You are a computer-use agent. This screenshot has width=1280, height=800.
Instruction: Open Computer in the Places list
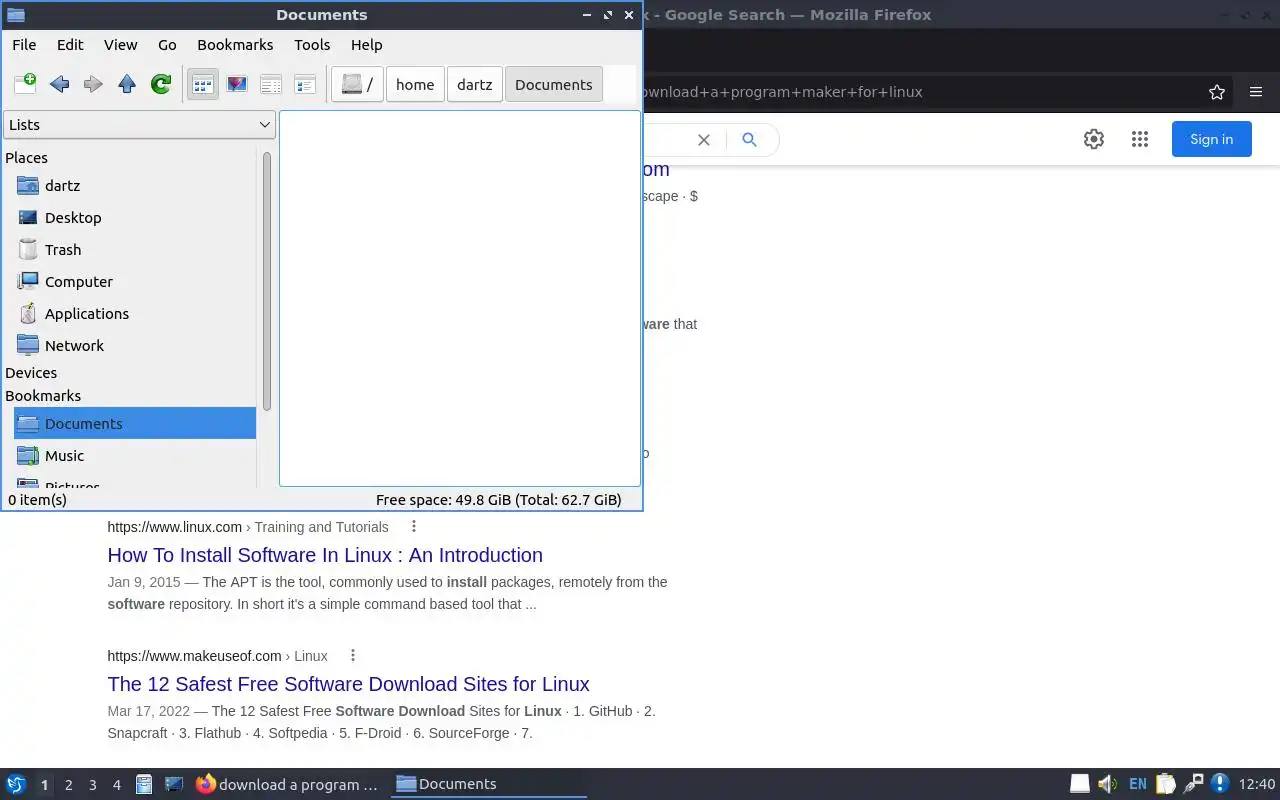coord(135,282)
